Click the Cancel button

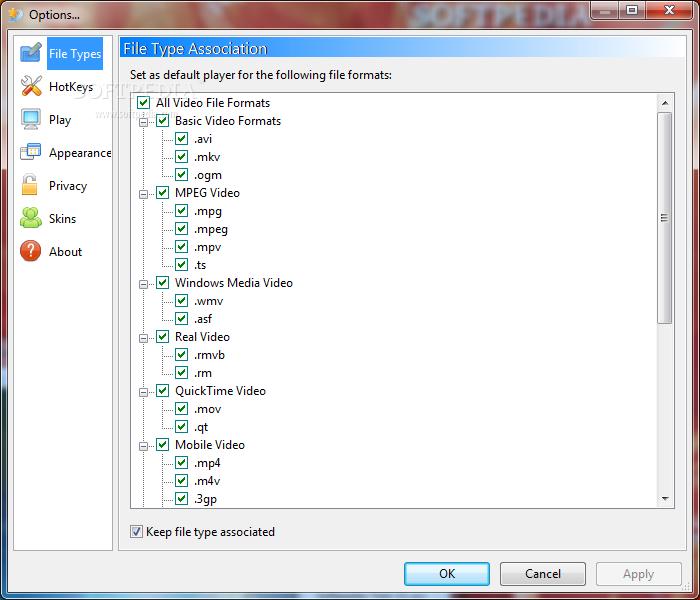[543, 574]
